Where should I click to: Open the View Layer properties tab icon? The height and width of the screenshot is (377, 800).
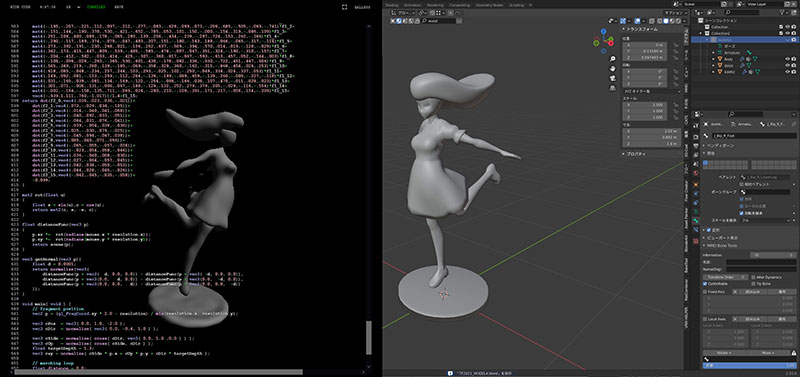(696, 155)
